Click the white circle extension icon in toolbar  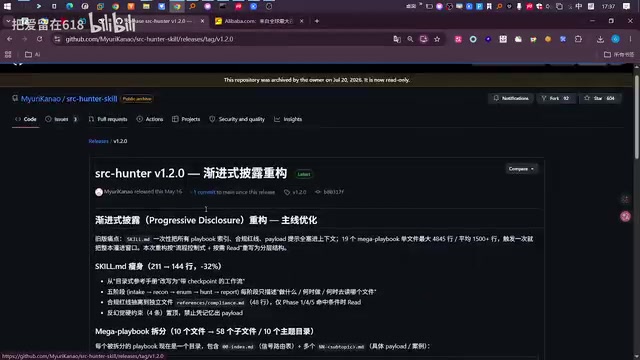(x=473, y=39)
